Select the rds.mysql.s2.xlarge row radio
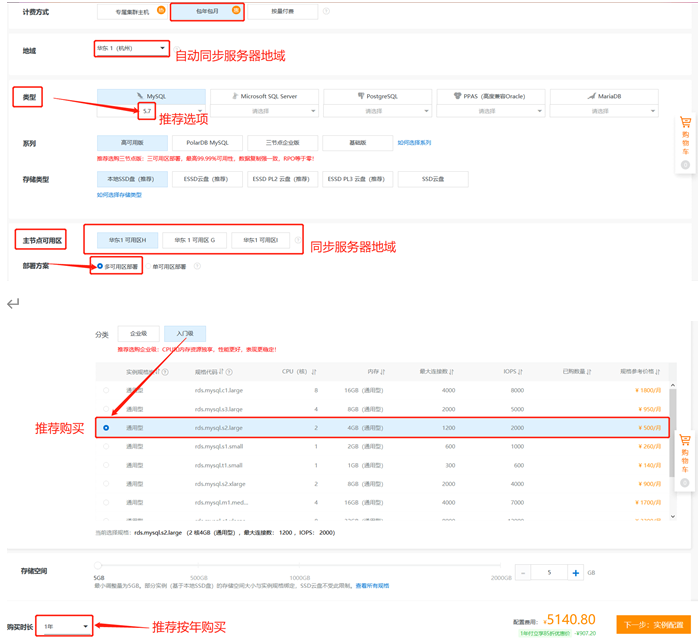 coord(106,484)
